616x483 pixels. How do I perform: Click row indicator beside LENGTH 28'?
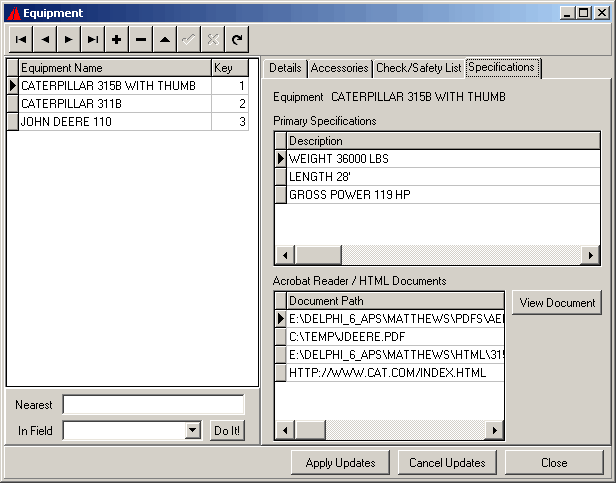281,177
